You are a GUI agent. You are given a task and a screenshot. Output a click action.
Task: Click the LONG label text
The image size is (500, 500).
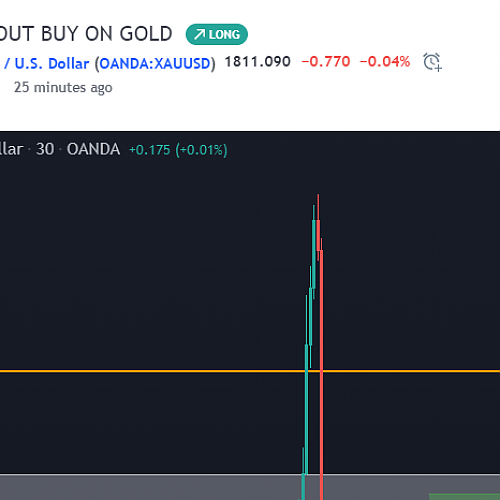pos(224,35)
